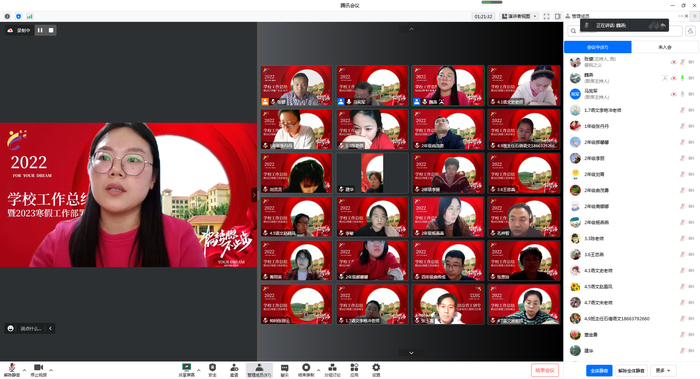Viewport: 700px width, 379px height.
Task: Switch to the 未入会 tab
Action: pos(665,47)
